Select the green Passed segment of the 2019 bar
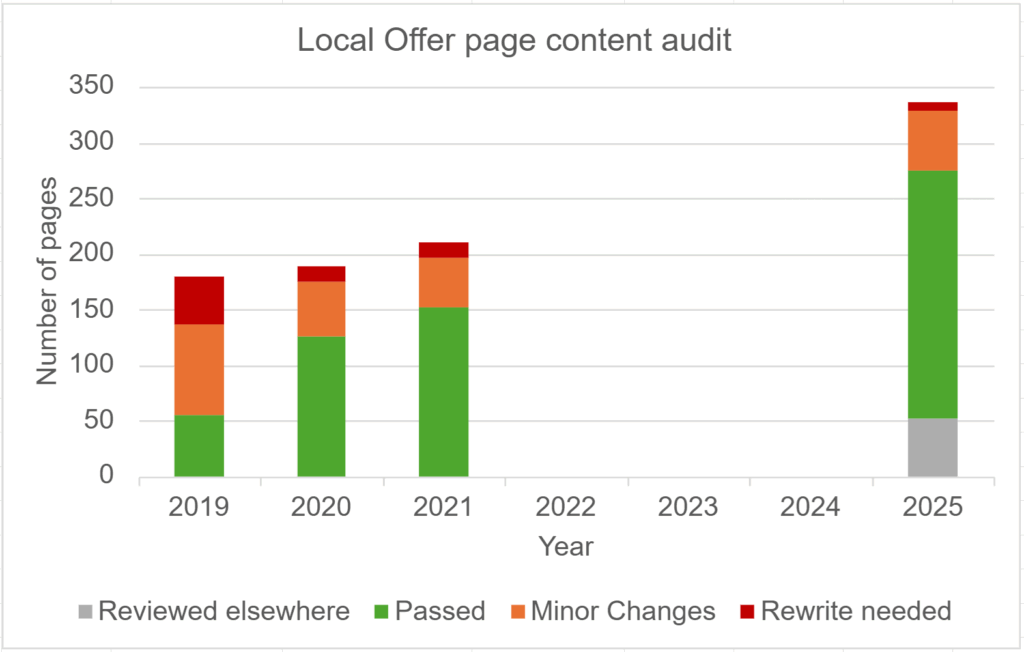The image size is (1024, 652). [x=198, y=445]
